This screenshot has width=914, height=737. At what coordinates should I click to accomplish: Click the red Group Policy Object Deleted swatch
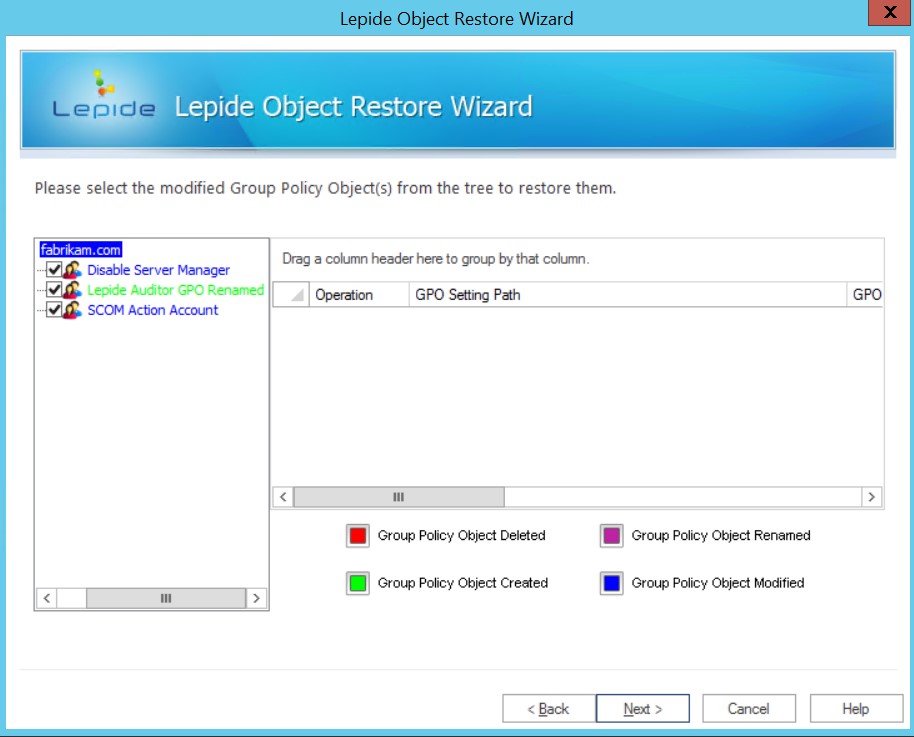point(358,536)
